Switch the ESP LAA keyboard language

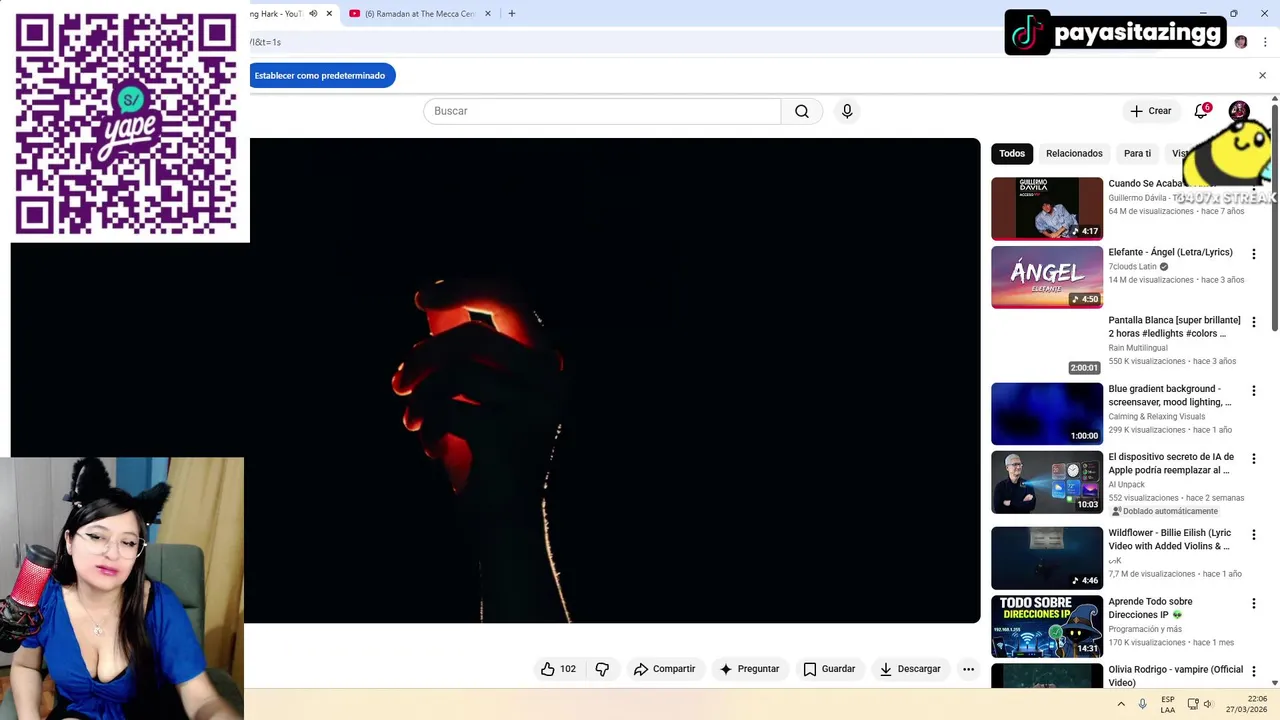(1168, 704)
